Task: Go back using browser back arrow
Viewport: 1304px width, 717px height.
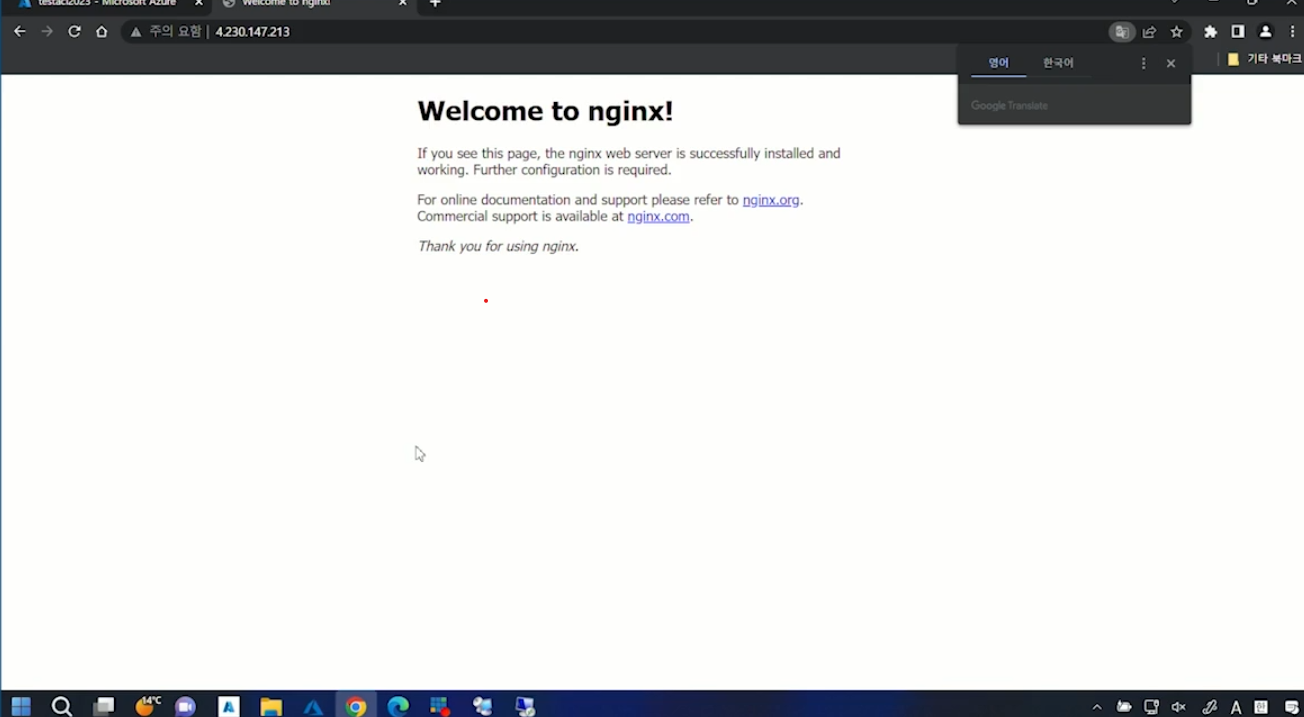Action: click(x=20, y=32)
